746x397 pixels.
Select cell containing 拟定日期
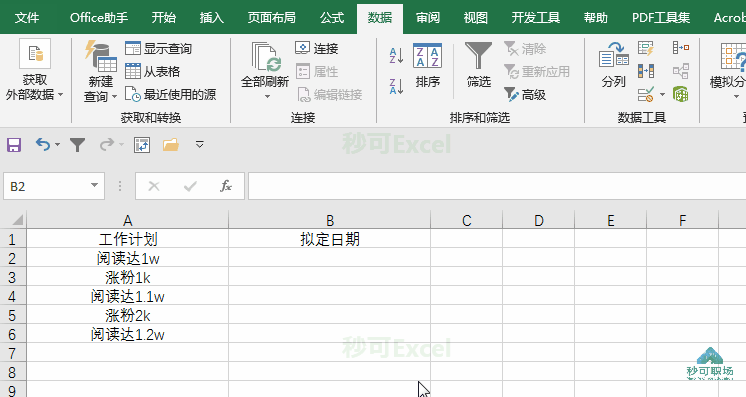tap(330, 238)
